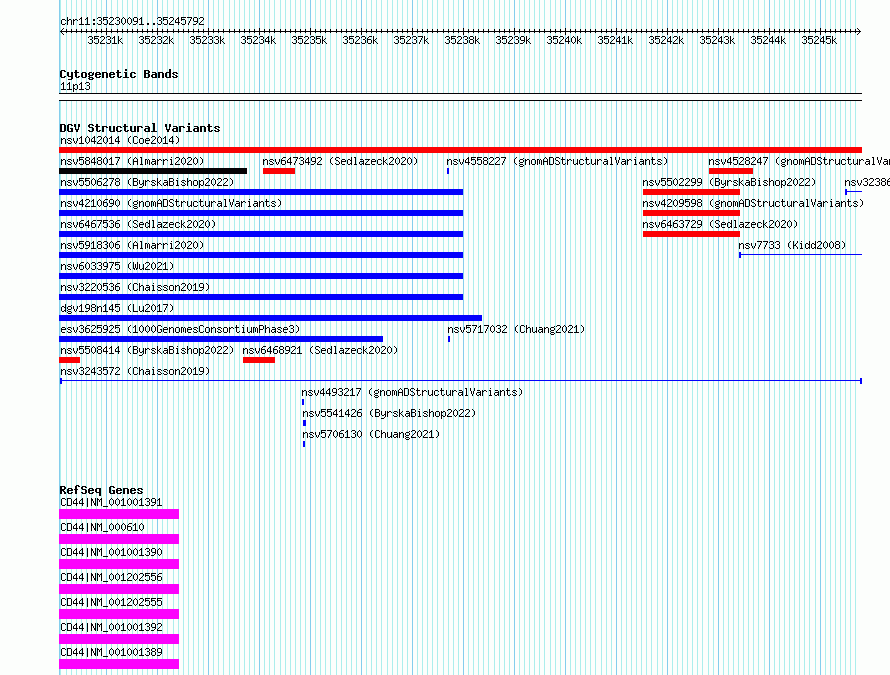Open nsv3220536 (Chaisson2019) label
Viewport: 890px width, 675px height.
[135, 287]
